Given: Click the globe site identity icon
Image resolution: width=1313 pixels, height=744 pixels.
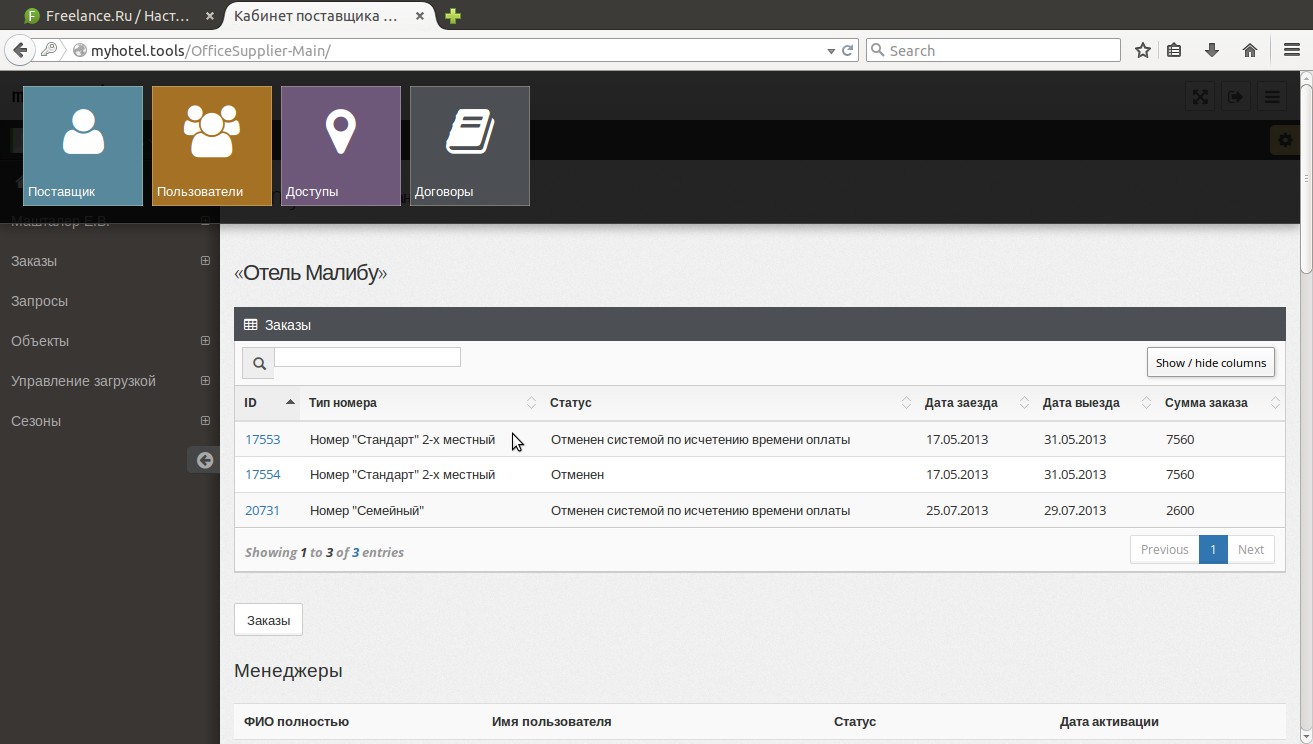Looking at the screenshot, I should [x=79, y=50].
